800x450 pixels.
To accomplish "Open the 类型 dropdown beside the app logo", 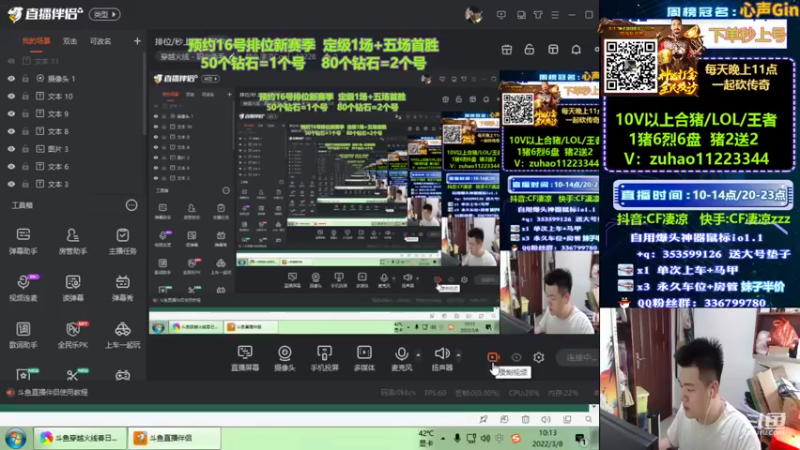I will coord(105,15).
